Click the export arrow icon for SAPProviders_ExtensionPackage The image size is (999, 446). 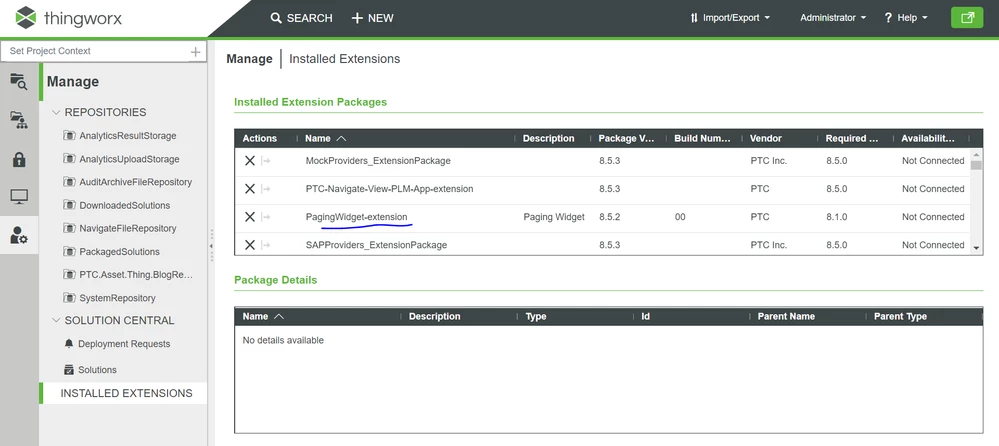(266, 245)
